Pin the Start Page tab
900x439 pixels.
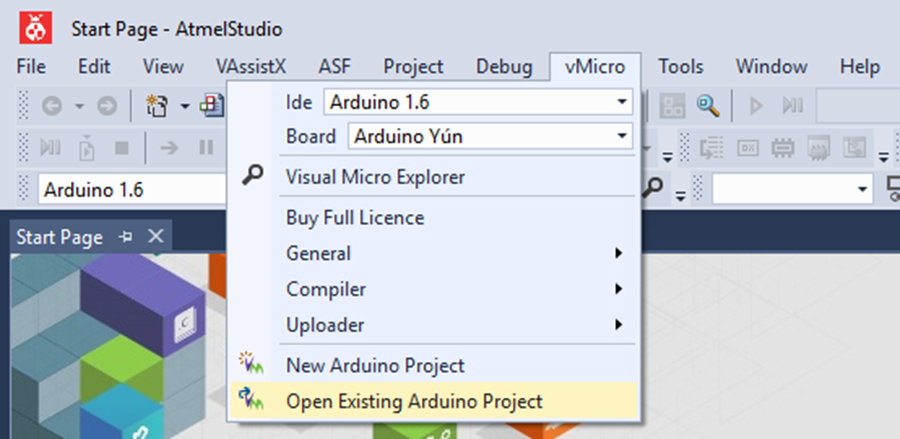tap(125, 236)
